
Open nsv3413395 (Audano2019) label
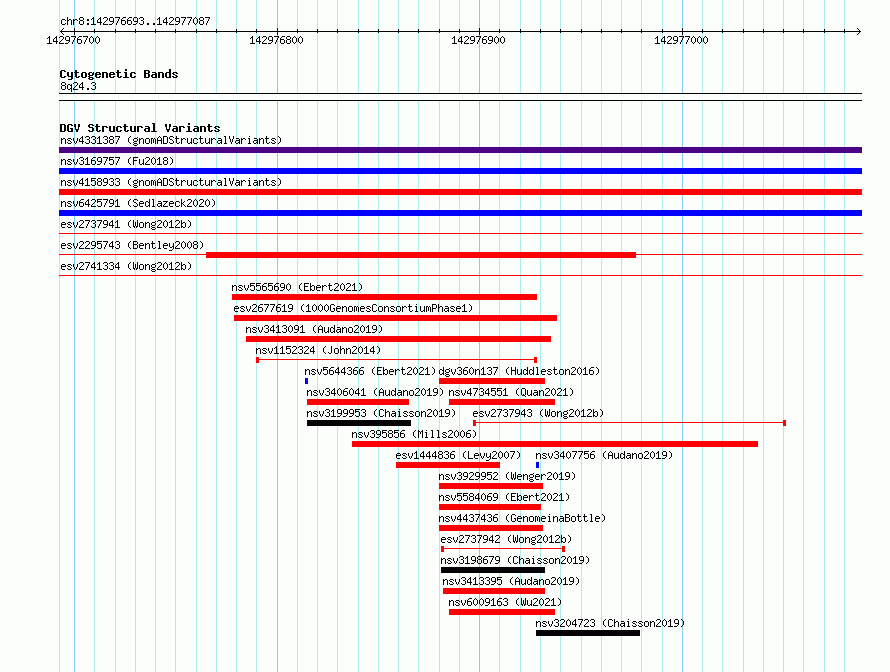[x=511, y=581]
